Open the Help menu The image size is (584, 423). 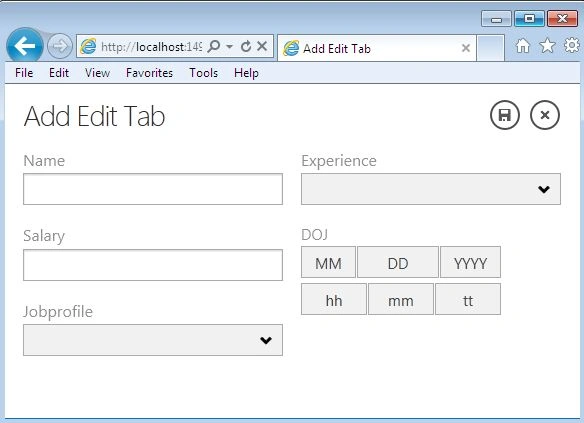click(246, 73)
